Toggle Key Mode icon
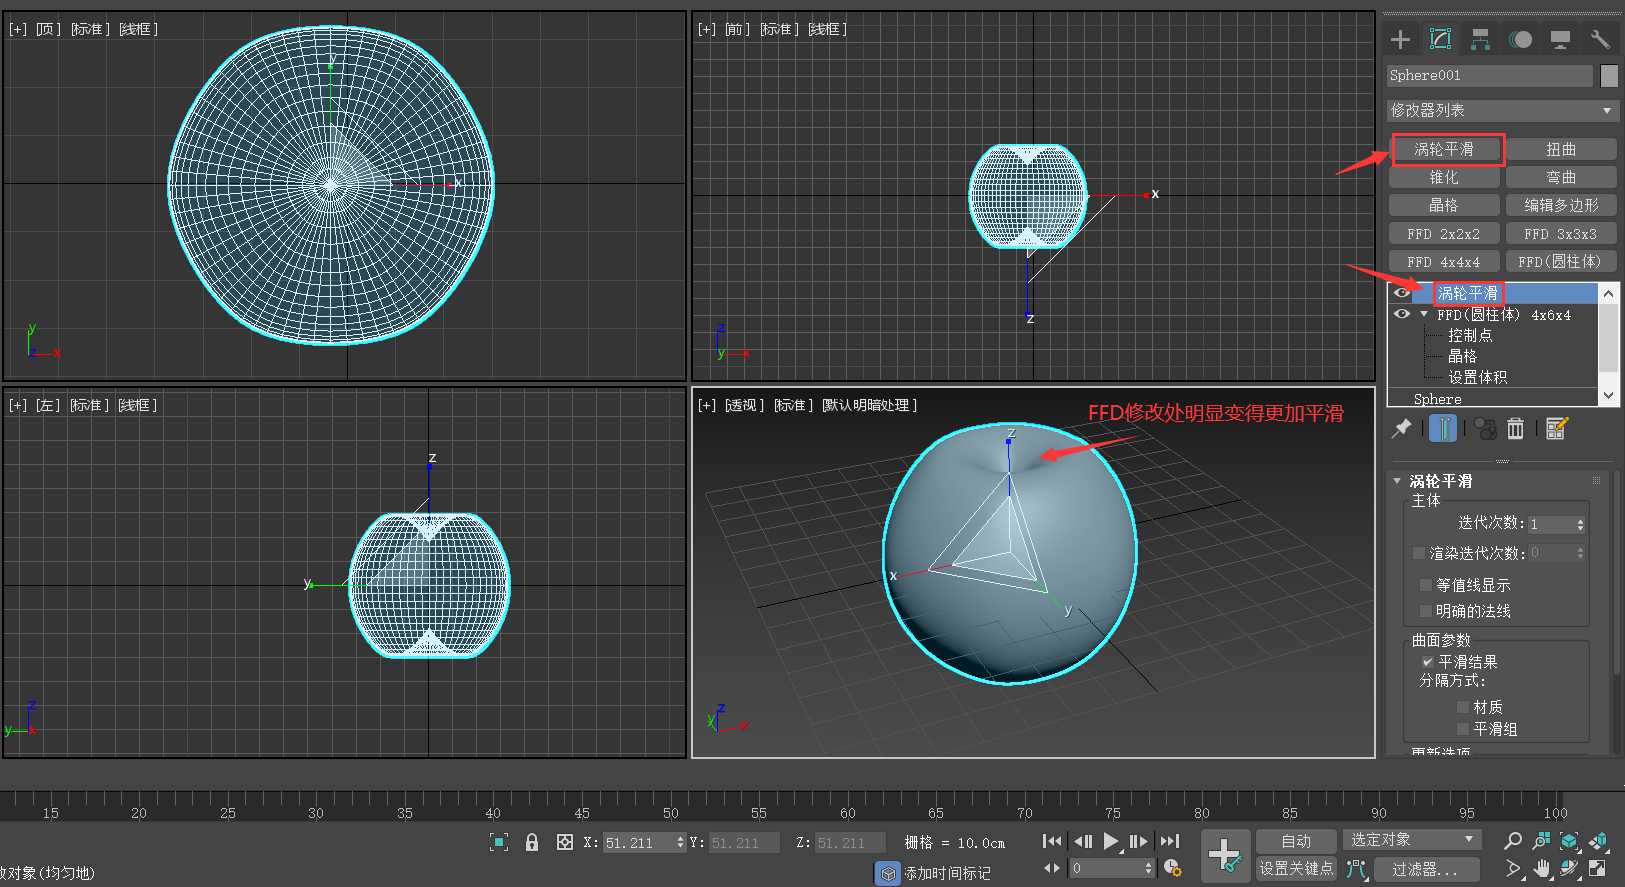Screen dimensions: 1625x887 [1052, 868]
